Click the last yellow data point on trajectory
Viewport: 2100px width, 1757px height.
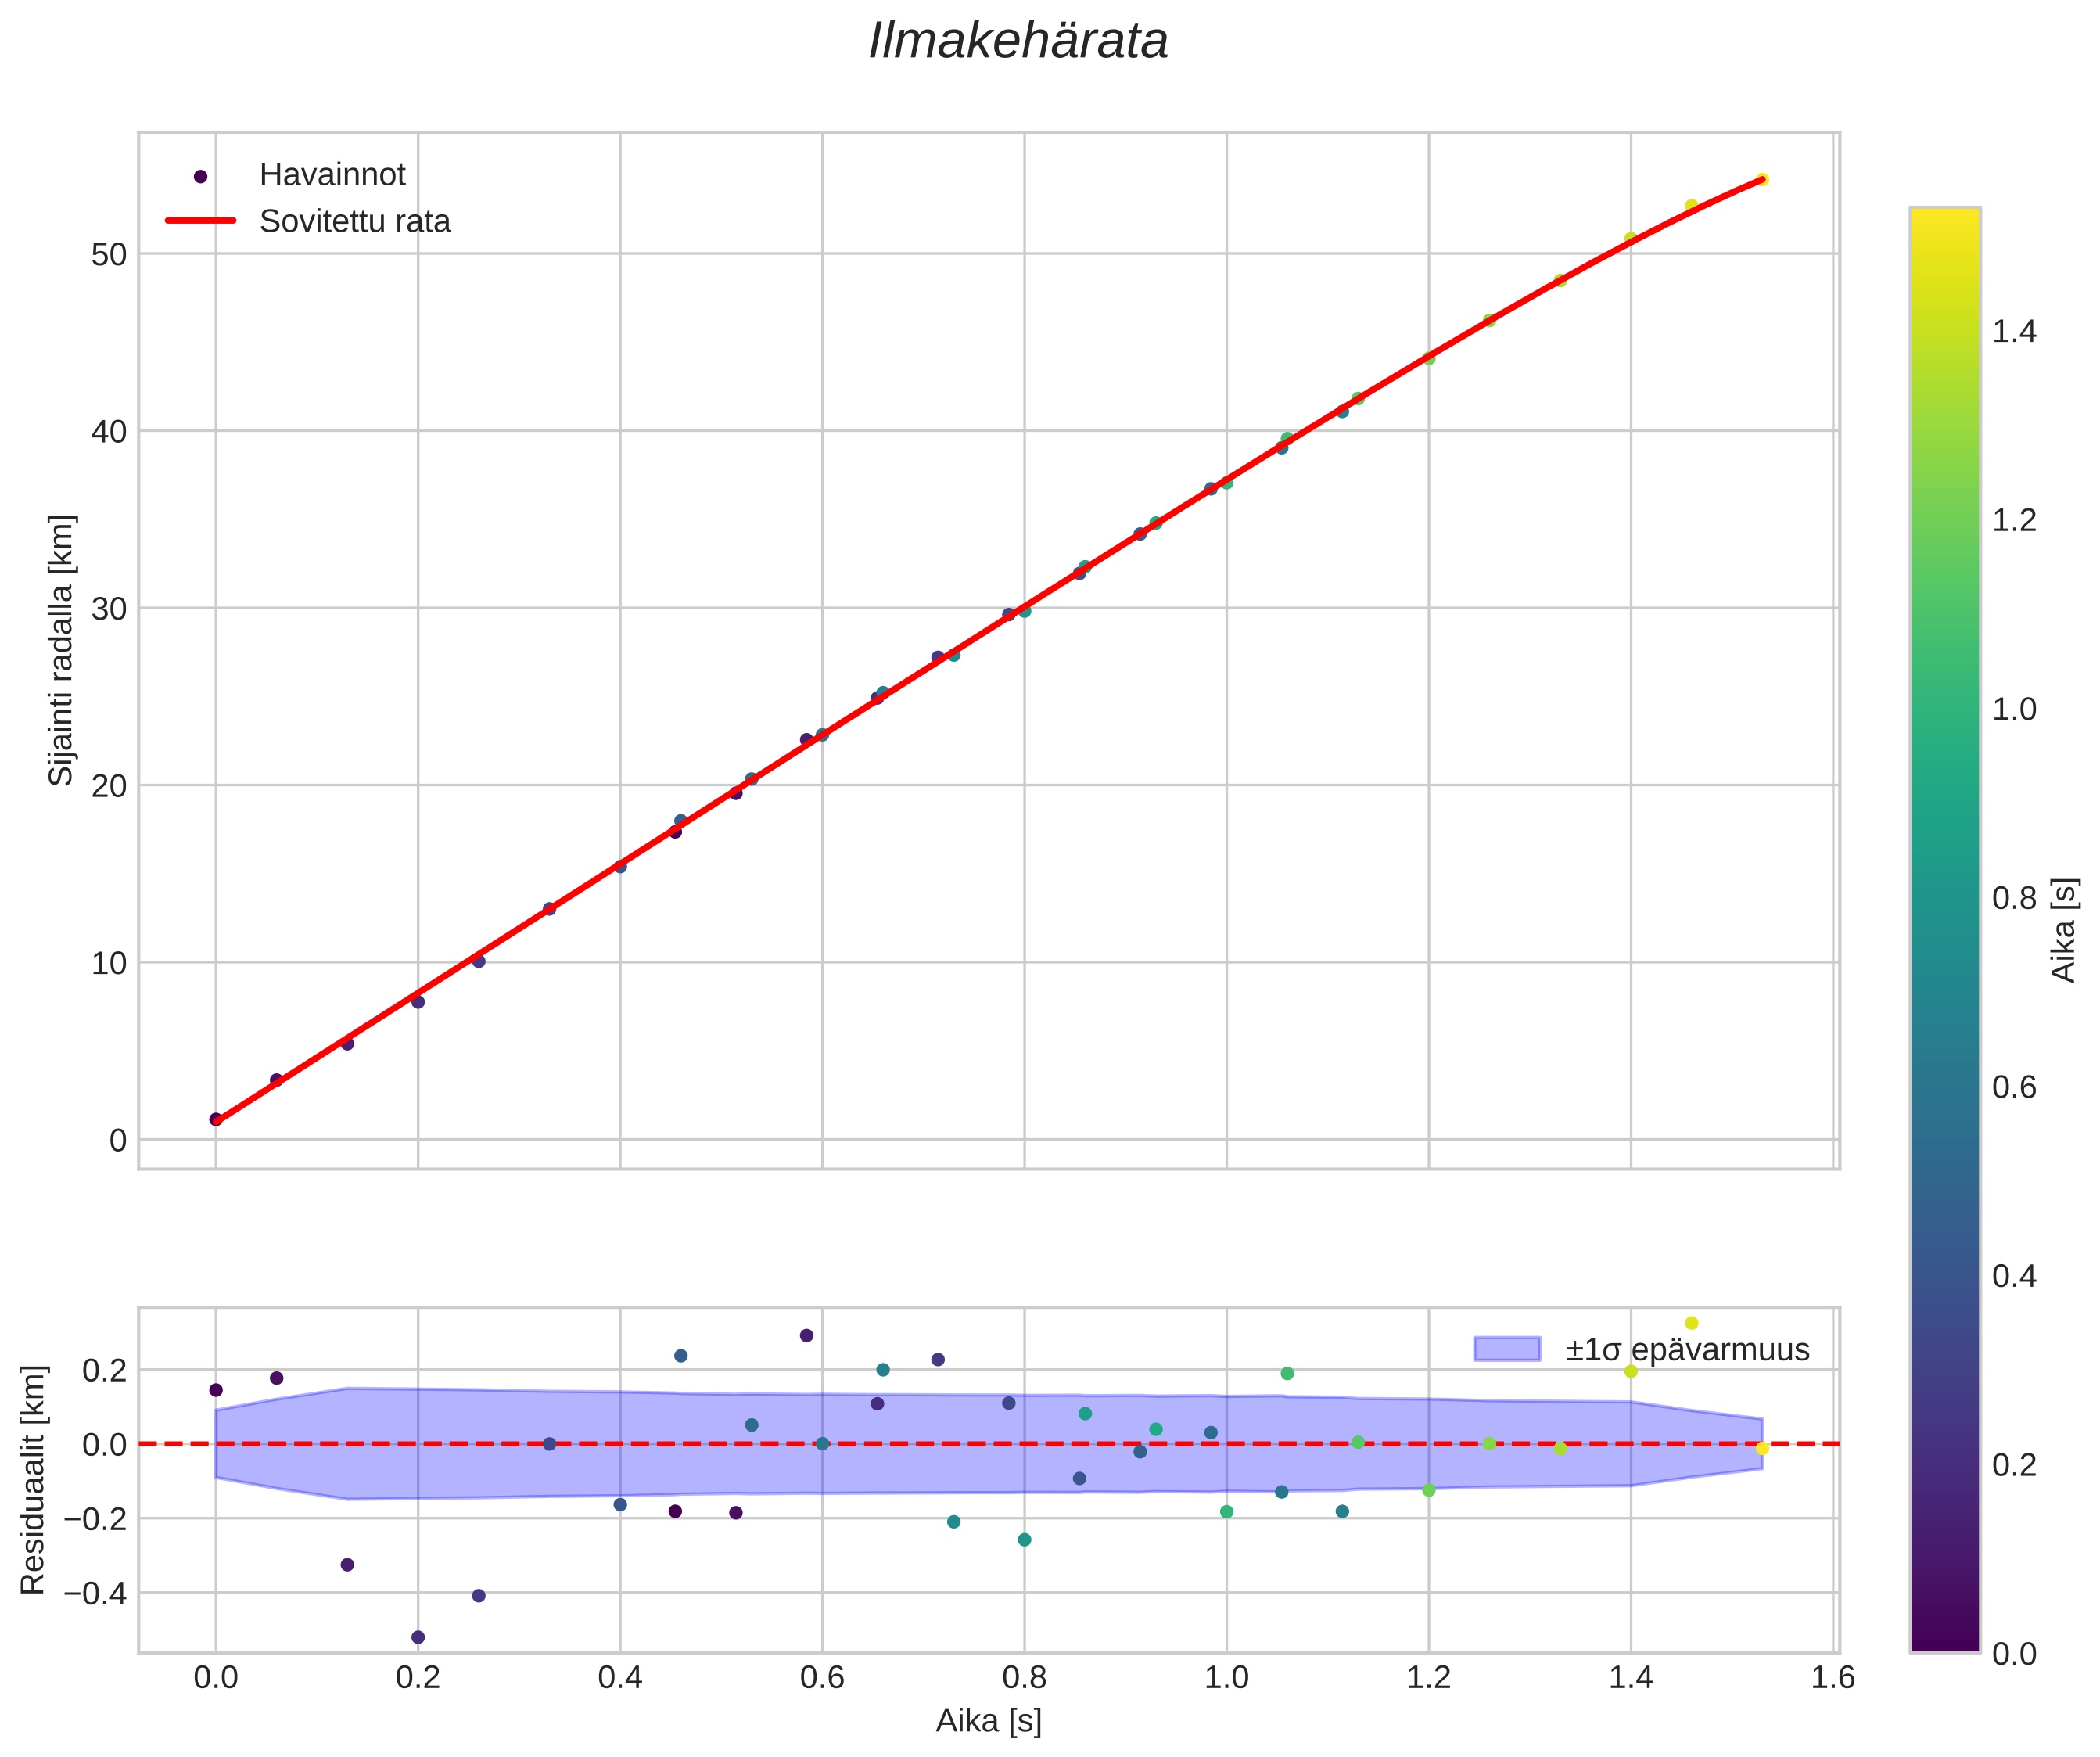click(x=1762, y=180)
